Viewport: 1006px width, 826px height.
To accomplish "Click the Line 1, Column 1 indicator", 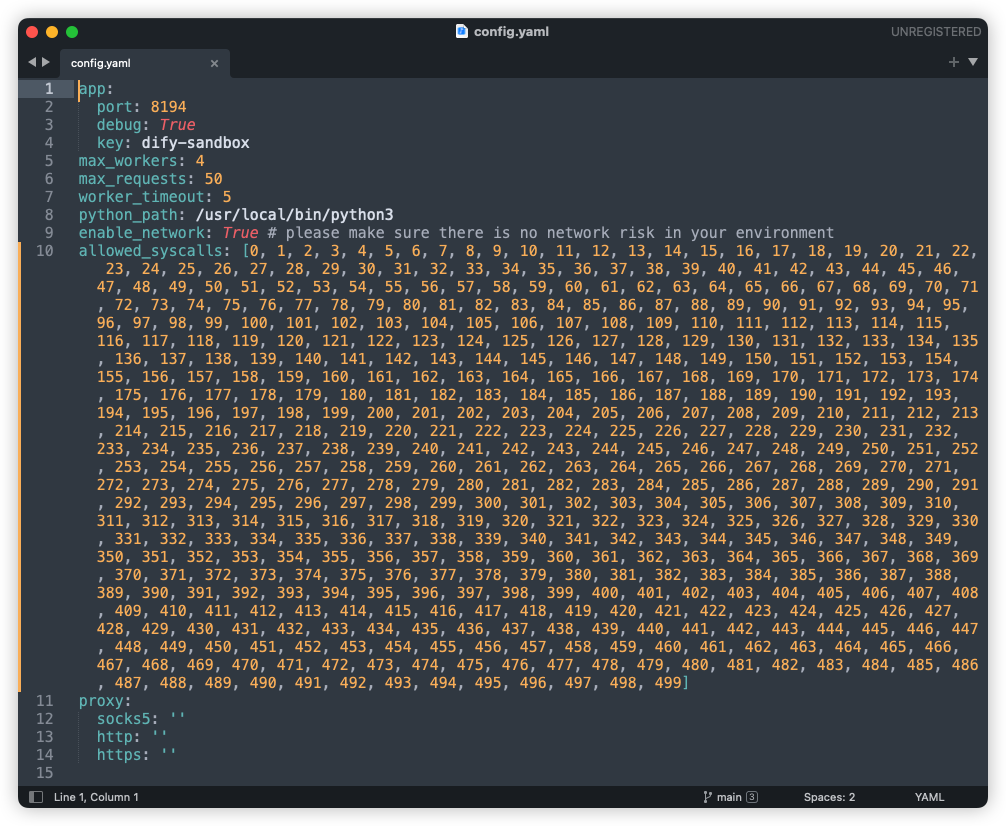I will click(96, 796).
